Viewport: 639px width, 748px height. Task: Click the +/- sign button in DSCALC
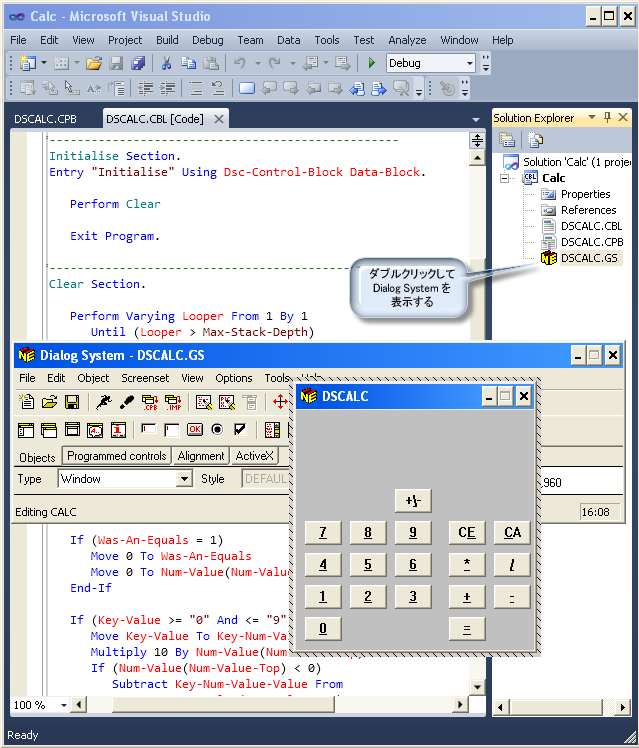[413, 501]
